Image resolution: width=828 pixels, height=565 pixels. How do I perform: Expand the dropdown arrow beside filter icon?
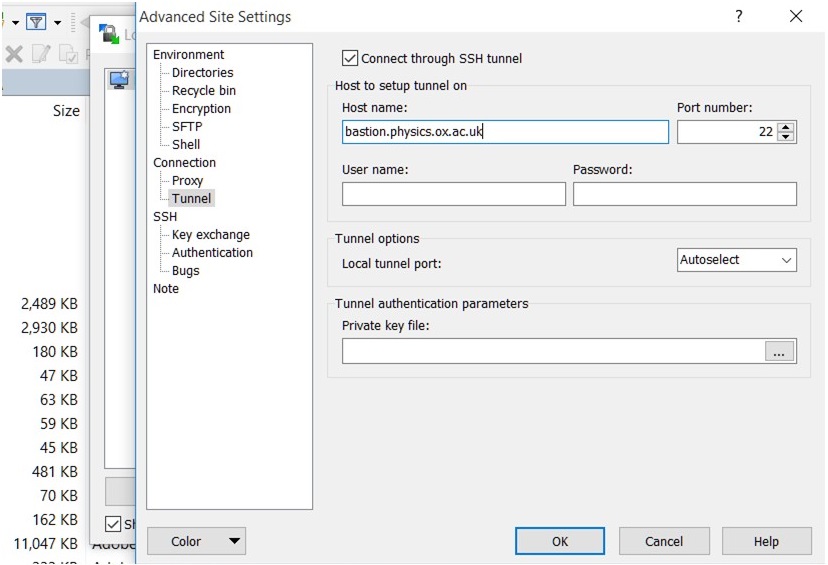pos(57,22)
